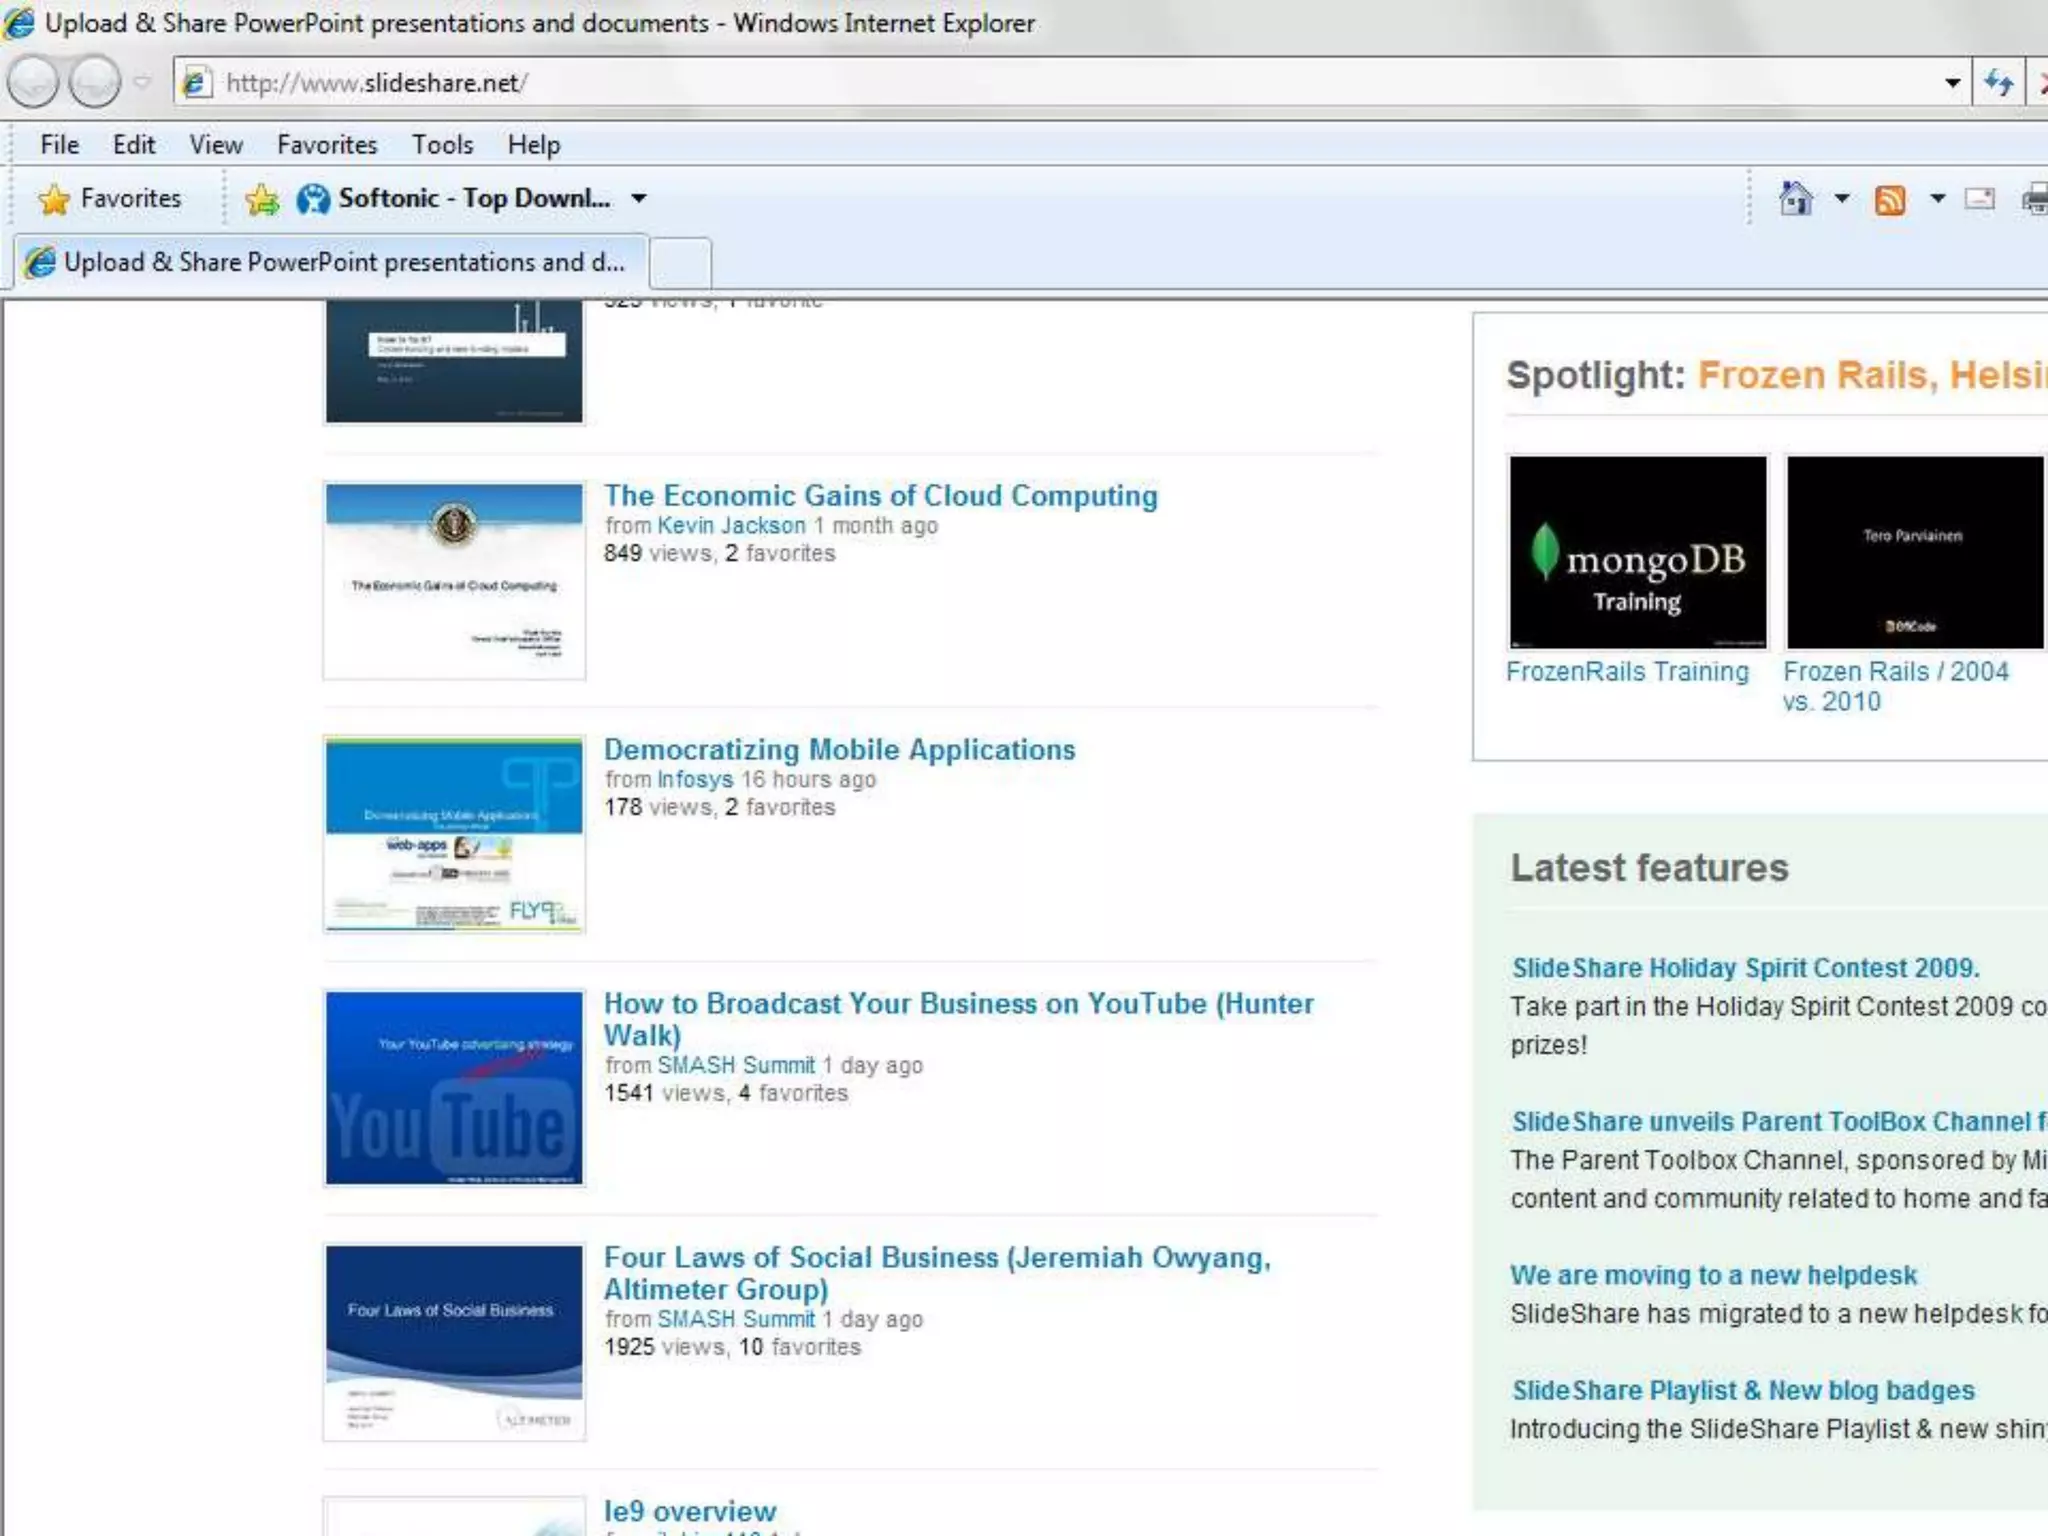
Task: Expand dropdown next to Softonic favorite
Action: click(x=639, y=199)
